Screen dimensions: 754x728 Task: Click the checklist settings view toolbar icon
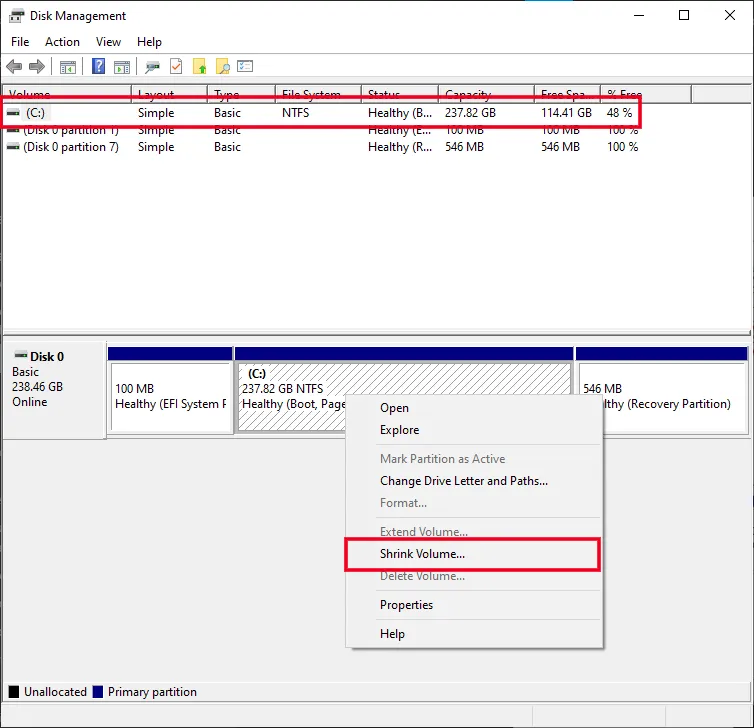pos(245,67)
